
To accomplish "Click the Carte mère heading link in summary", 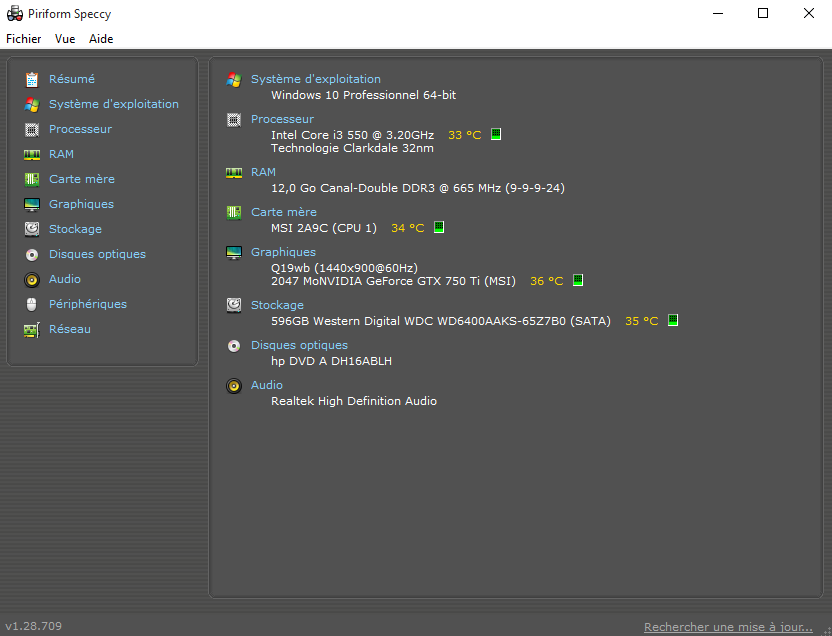I will coord(284,212).
